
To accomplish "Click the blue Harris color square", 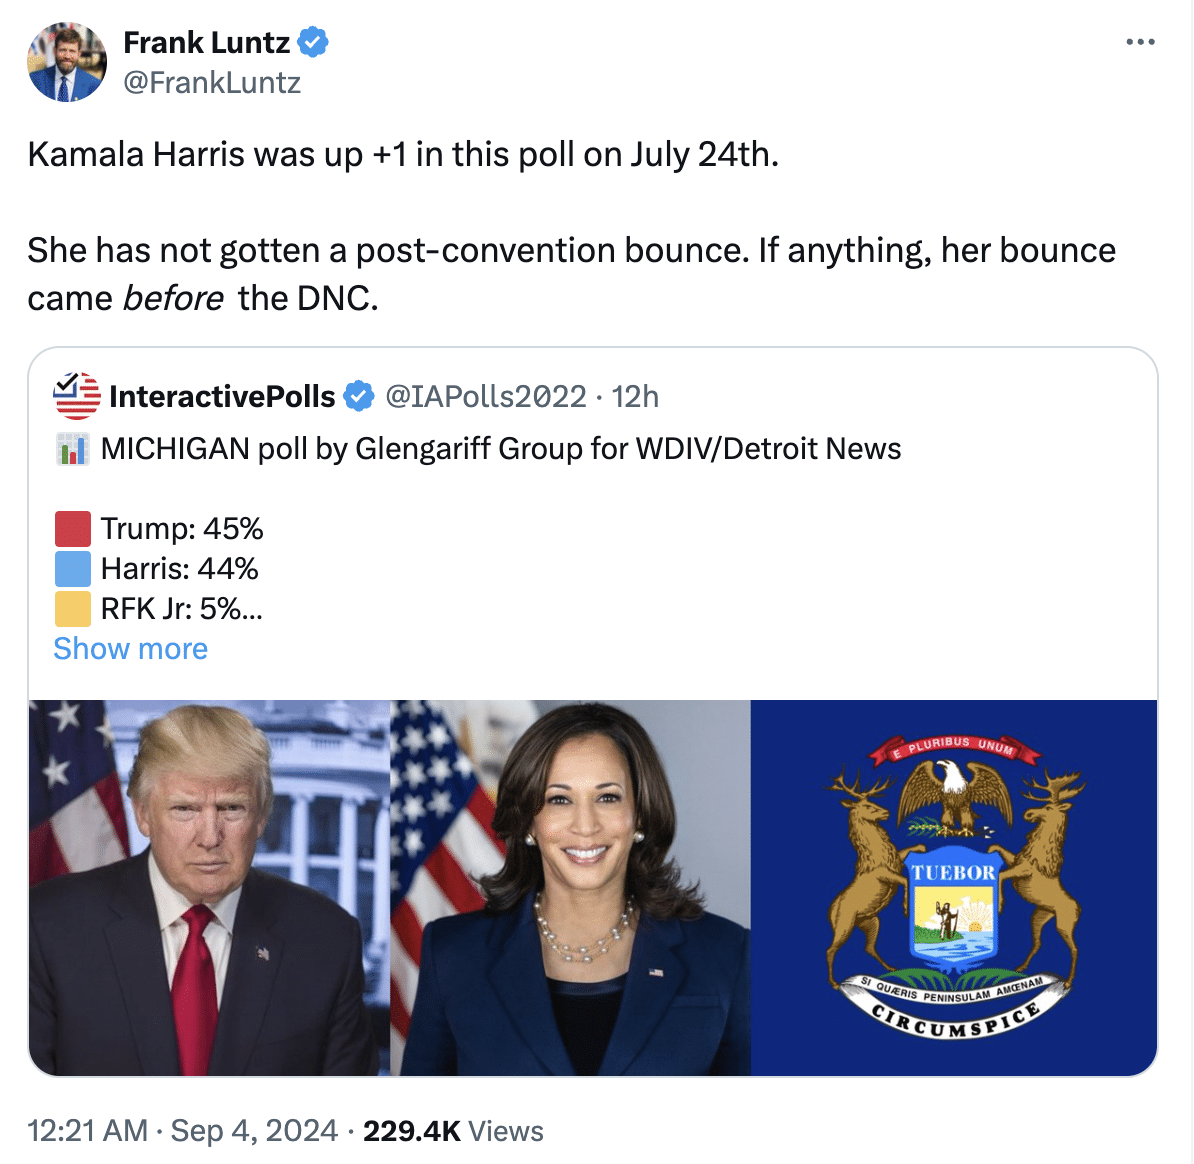I will click(72, 569).
